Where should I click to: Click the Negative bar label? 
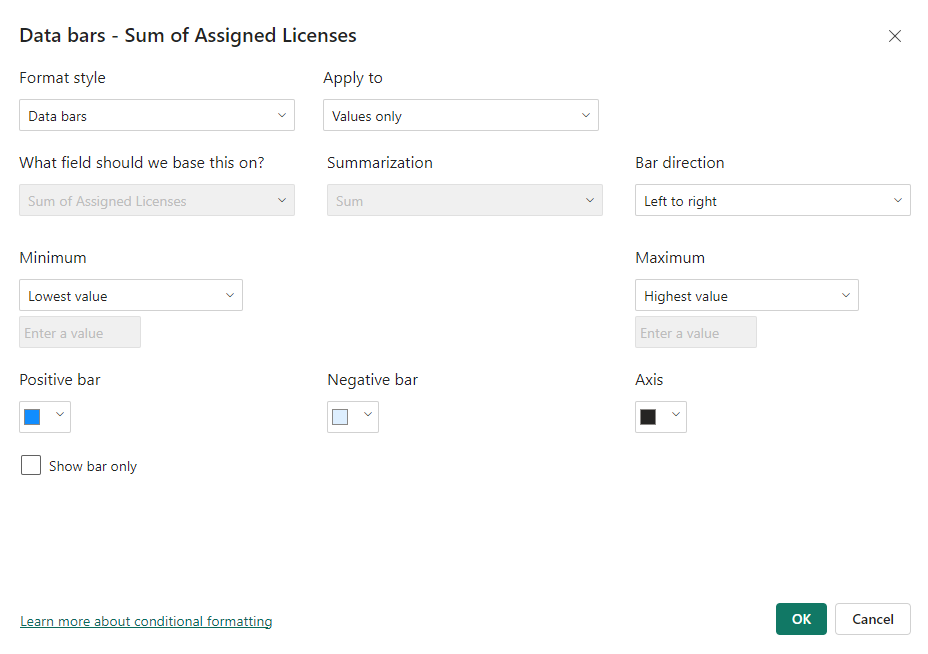tap(372, 379)
